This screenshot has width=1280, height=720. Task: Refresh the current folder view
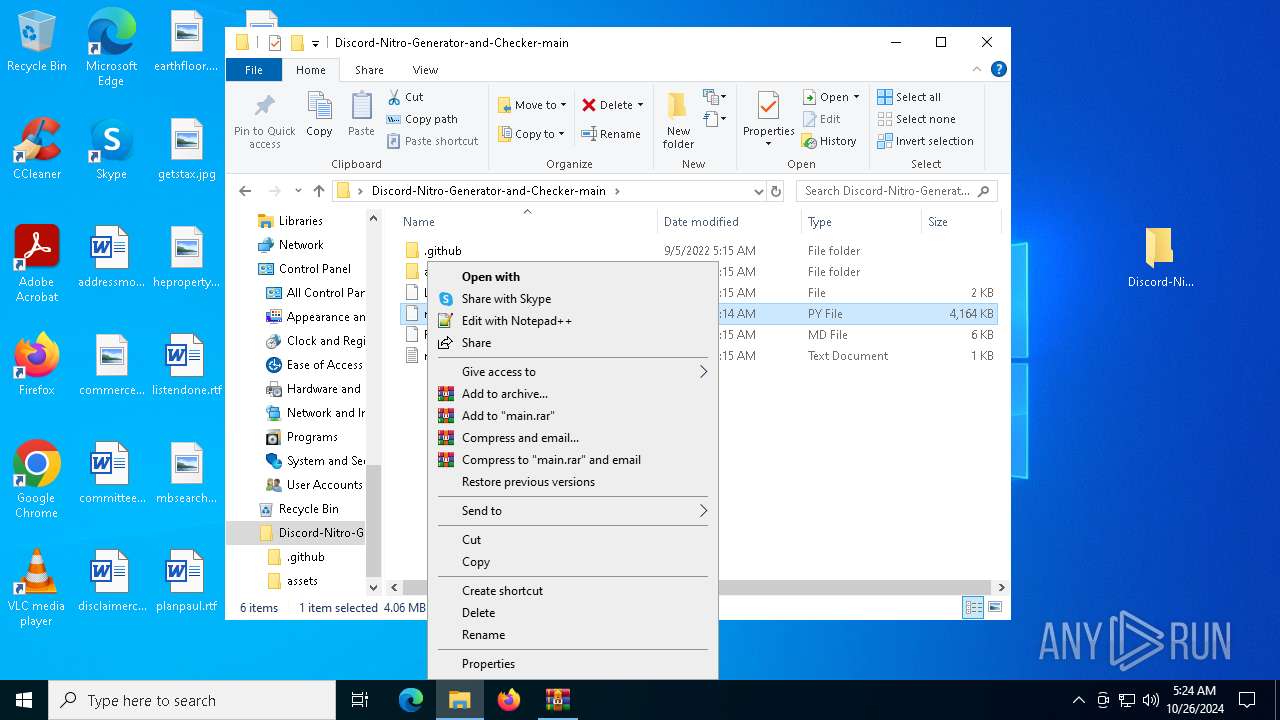776,191
